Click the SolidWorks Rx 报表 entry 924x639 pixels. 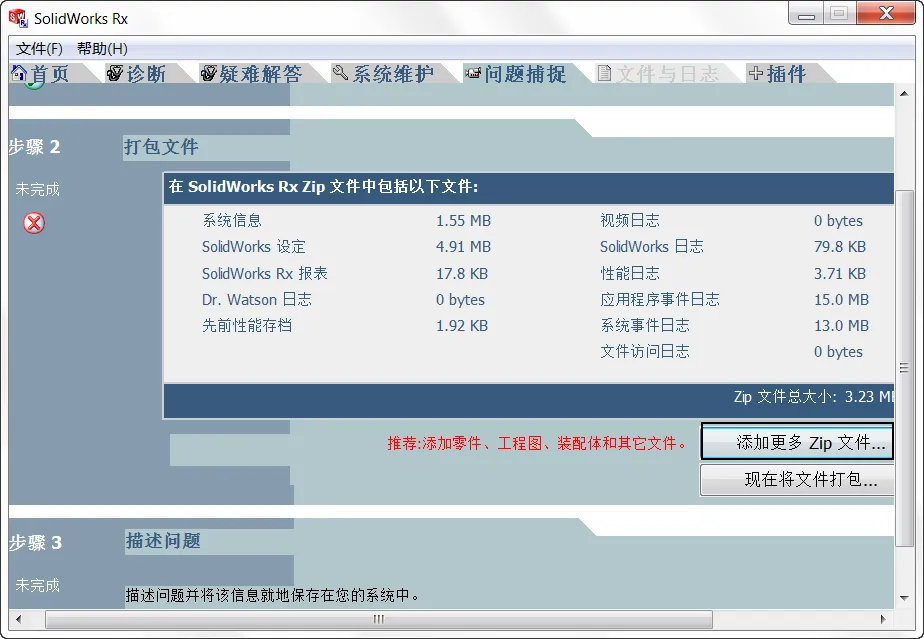(x=265, y=274)
